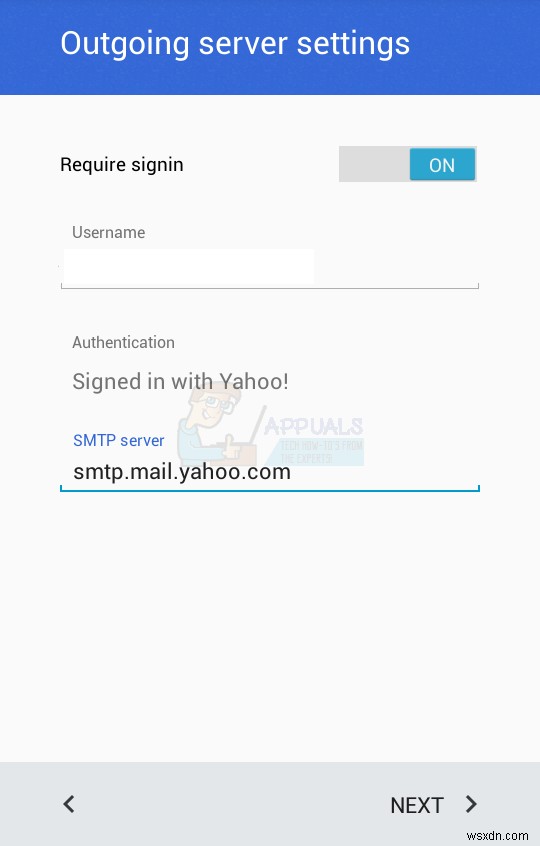Tap the forward chevron beside NEXT
The width and height of the screenshot is (540, 846).
[x=471, y=804]
